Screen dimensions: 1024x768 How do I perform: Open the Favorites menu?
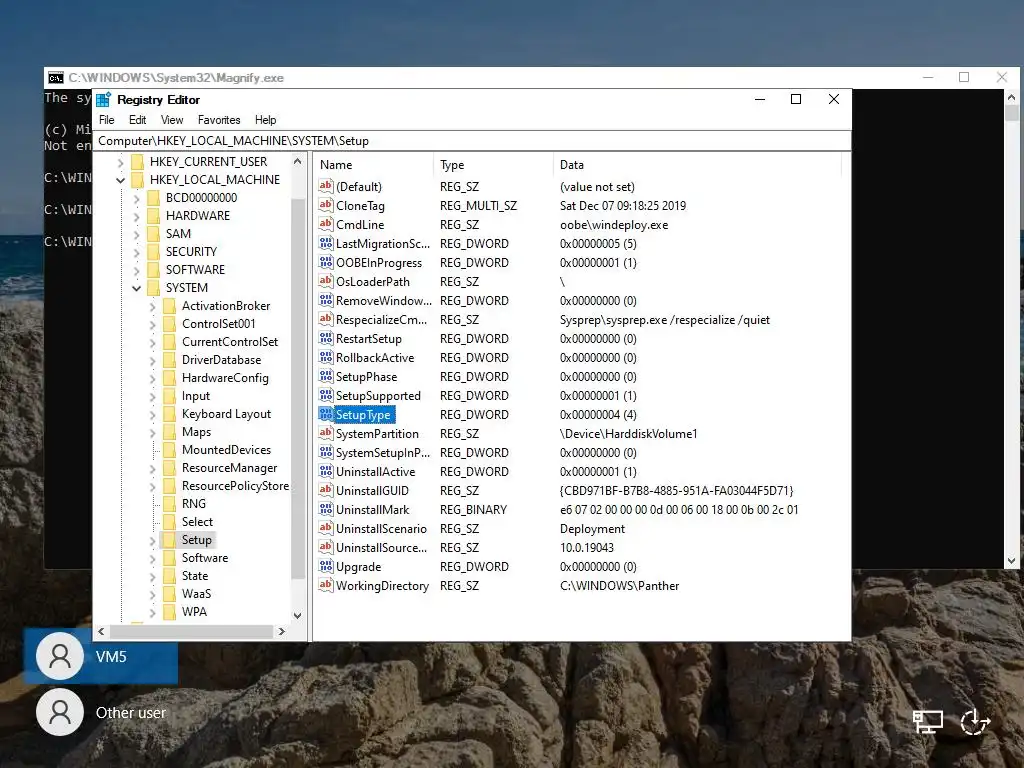219,120
